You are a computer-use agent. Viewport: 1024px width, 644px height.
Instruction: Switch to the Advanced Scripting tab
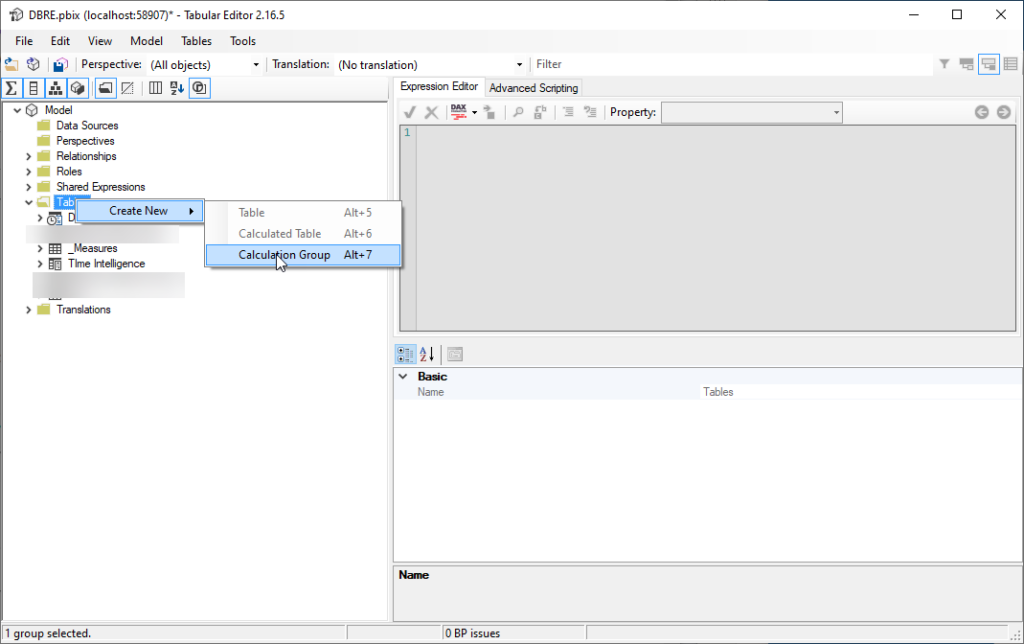coord(534,88)
